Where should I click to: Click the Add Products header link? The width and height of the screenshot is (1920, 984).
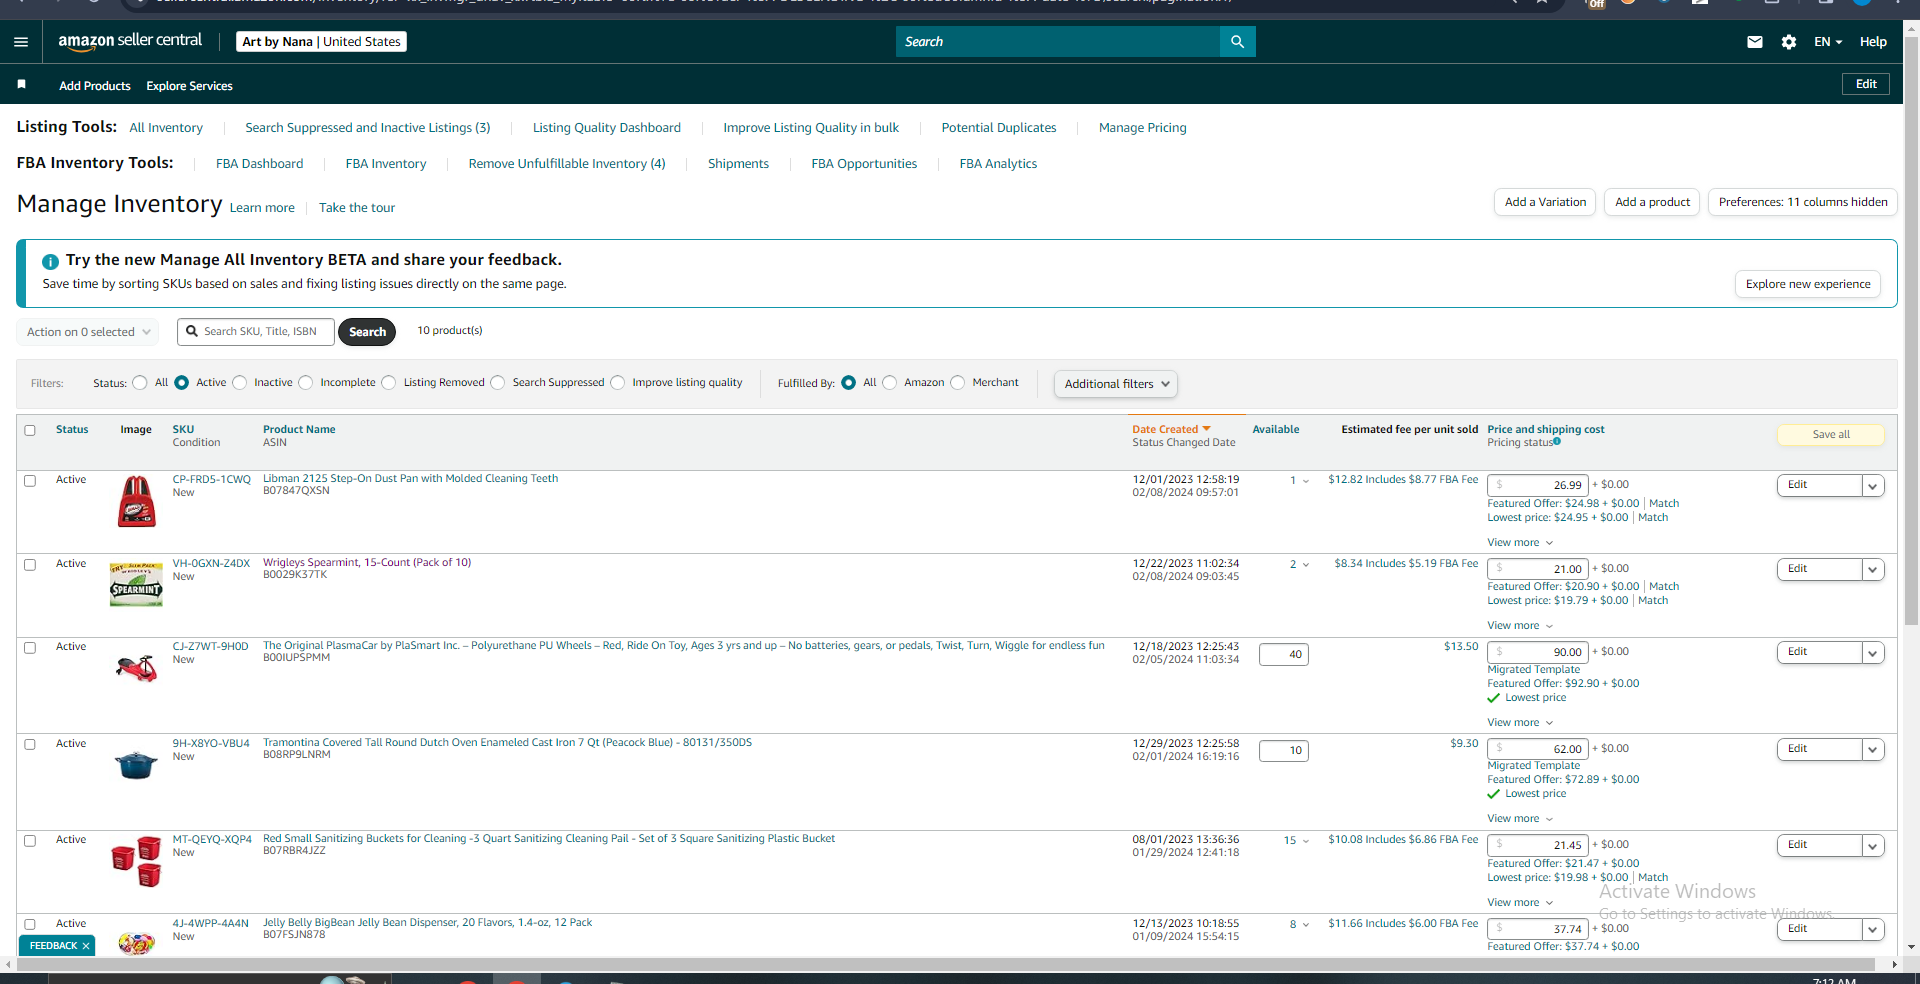pos(95,86)
